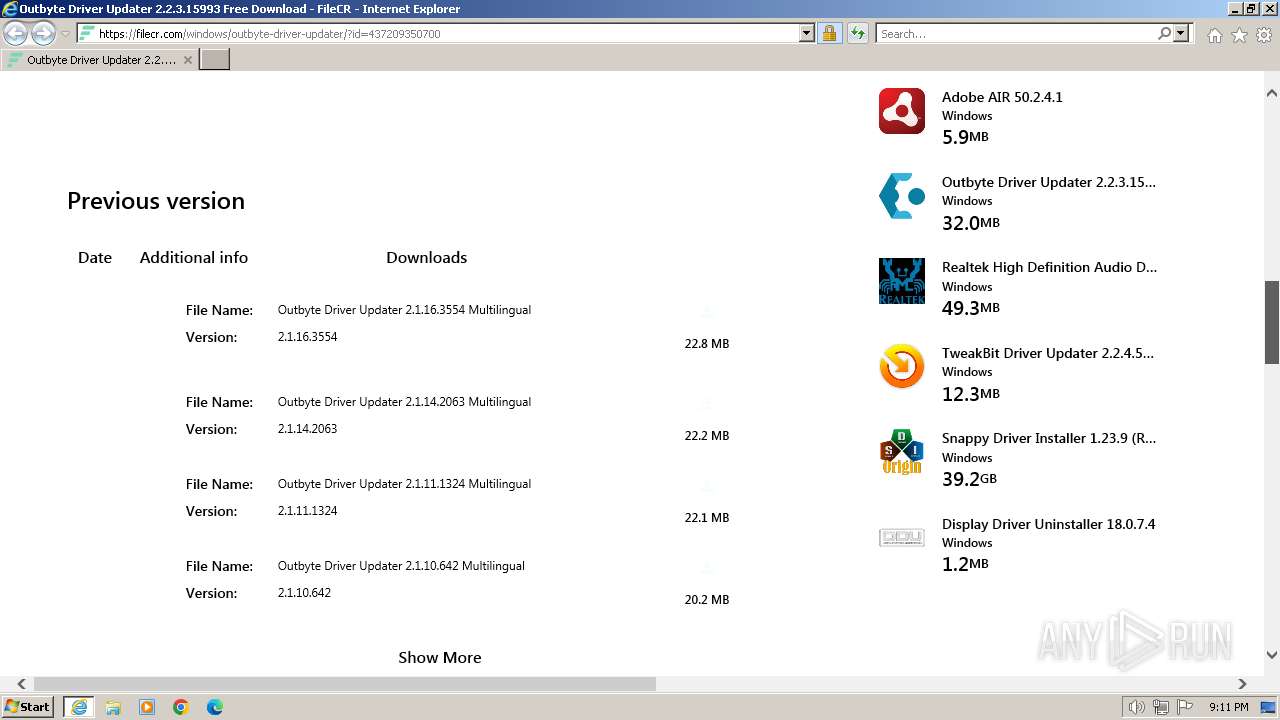Click the Additional info column header

[194, 257]
